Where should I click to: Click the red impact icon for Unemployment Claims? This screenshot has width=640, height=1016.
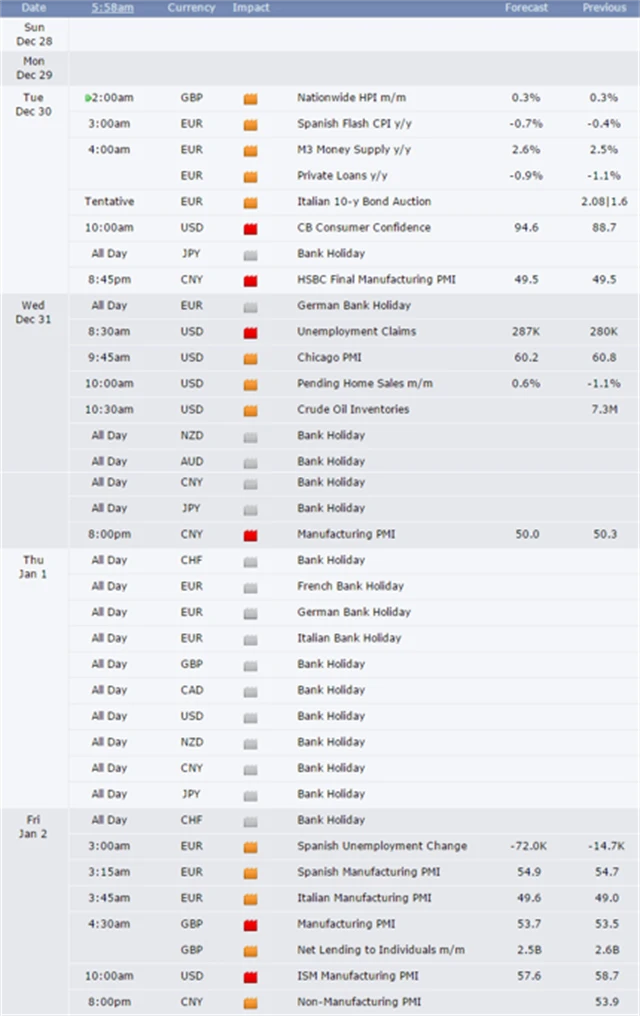(x=250, y=332)
